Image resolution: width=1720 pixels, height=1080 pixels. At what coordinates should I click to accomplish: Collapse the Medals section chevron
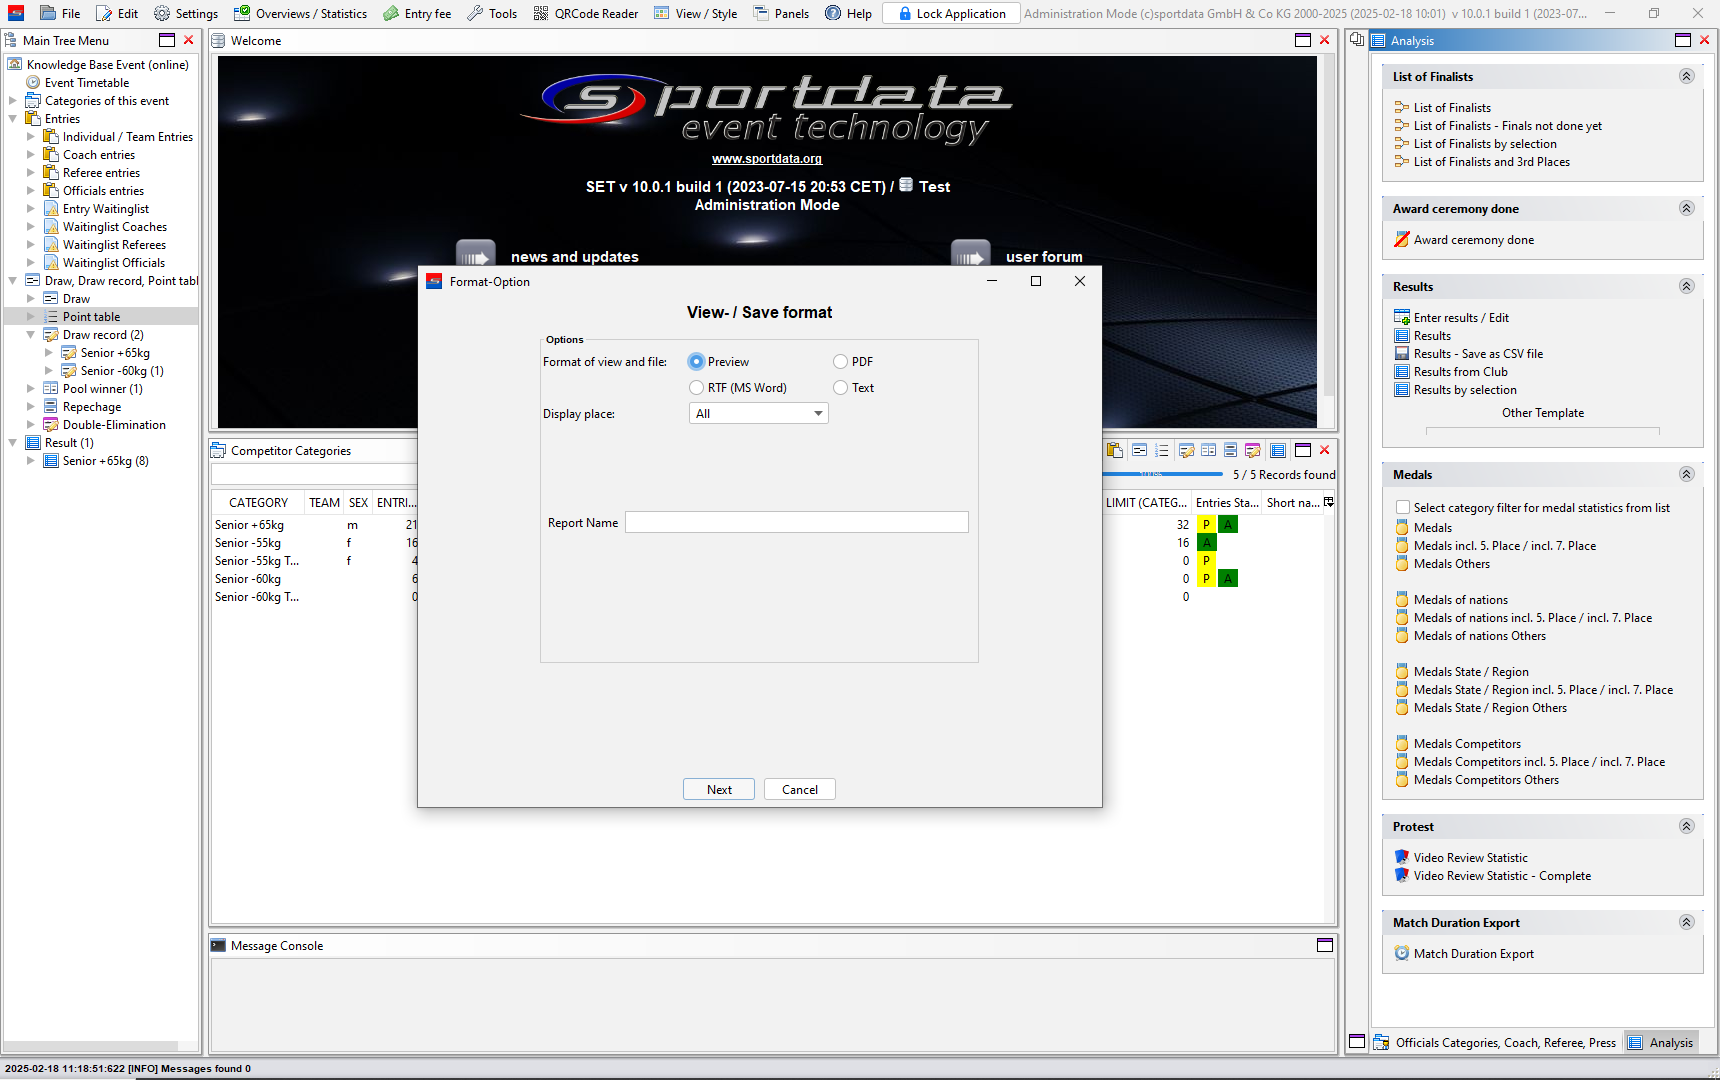tap(1686, 475)
